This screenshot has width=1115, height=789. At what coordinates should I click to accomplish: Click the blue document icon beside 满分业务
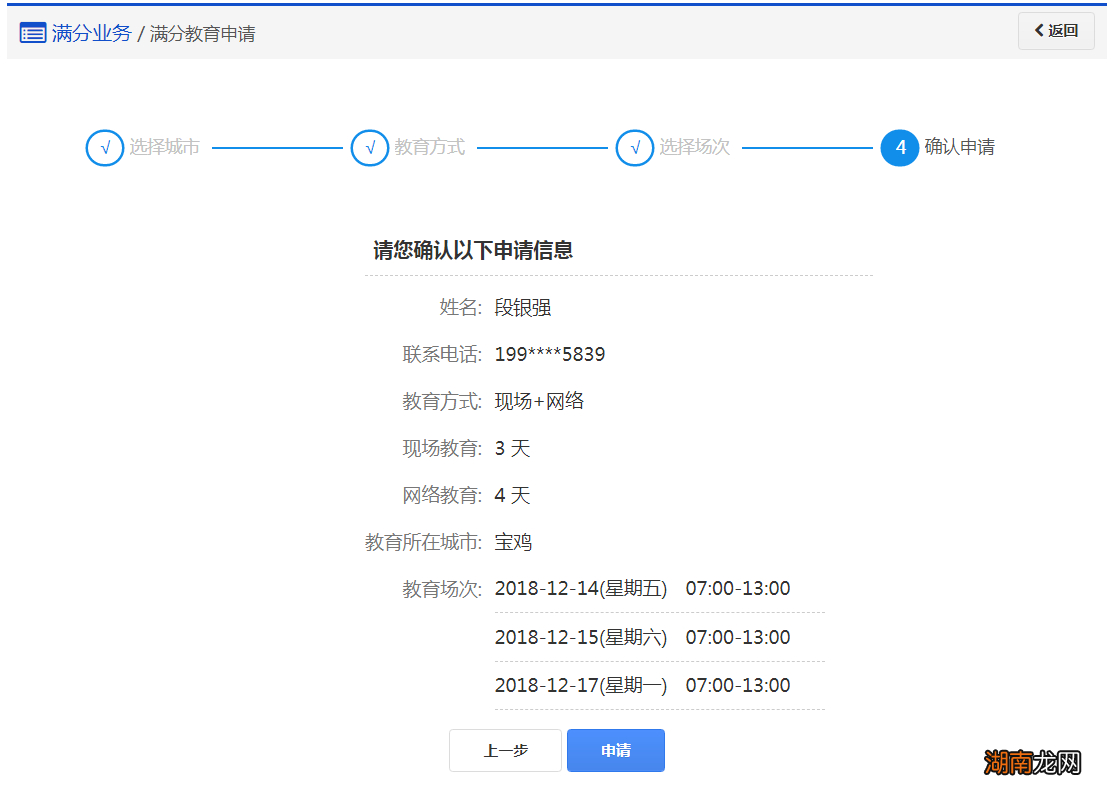[33, 31]
